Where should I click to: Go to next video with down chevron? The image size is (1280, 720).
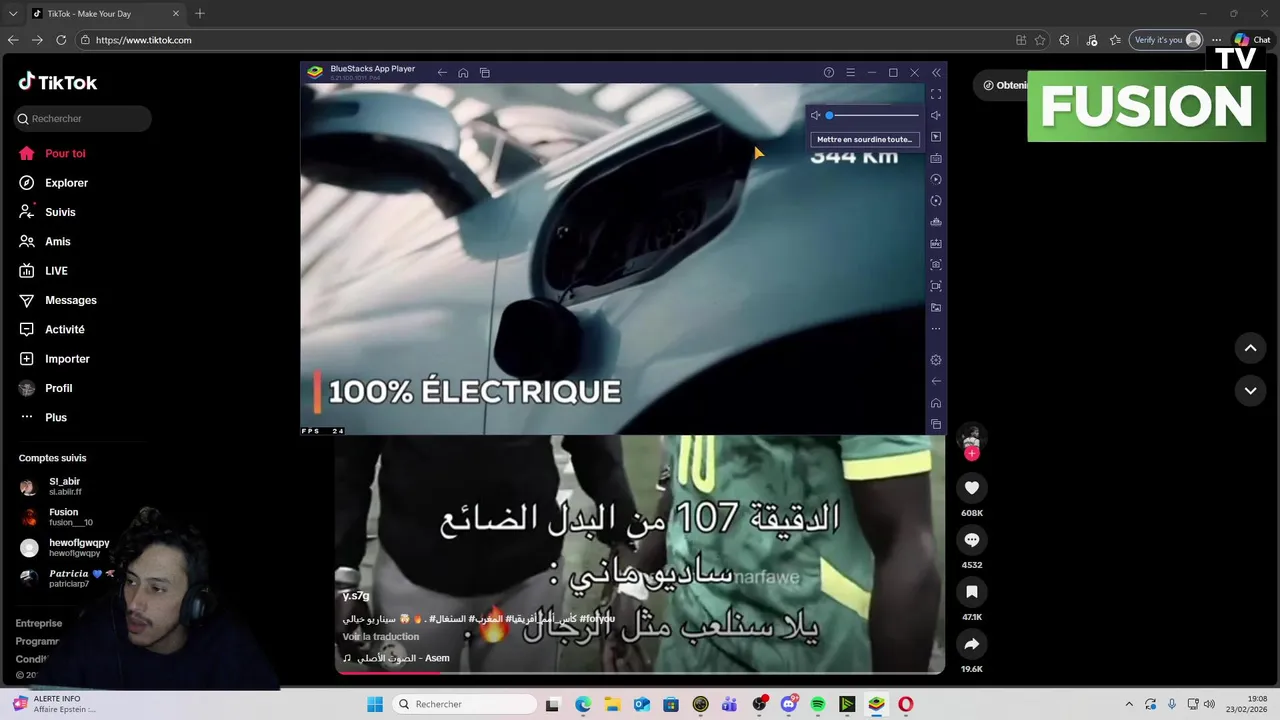(x=1250, y=390)
